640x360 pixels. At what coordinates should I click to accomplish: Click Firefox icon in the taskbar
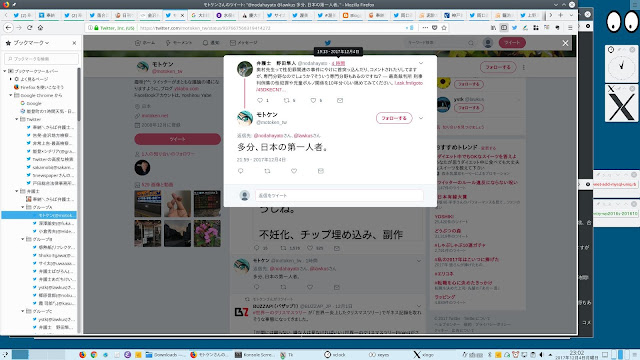click(x=82, y=355)
